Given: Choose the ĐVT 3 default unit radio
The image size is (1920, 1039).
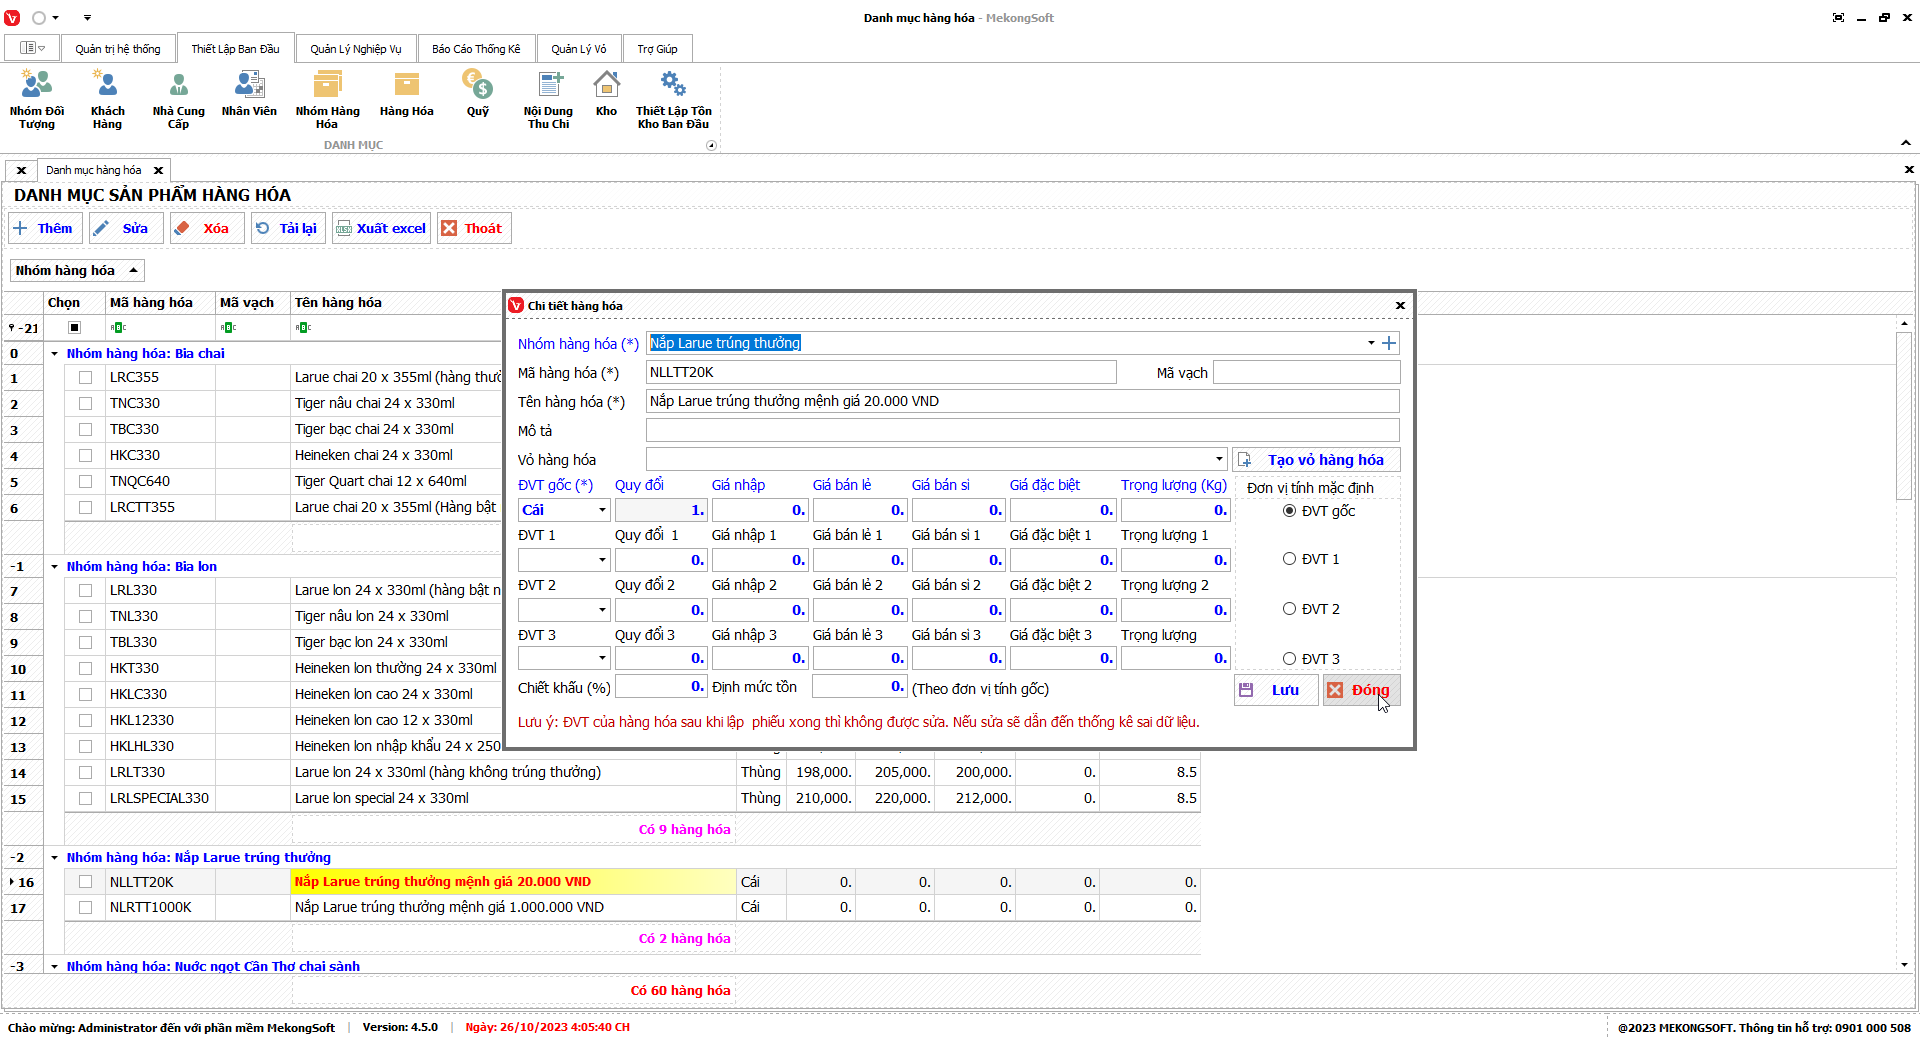Looking at the screenshot, I should pyautogui.click(x=1290, y=659).
